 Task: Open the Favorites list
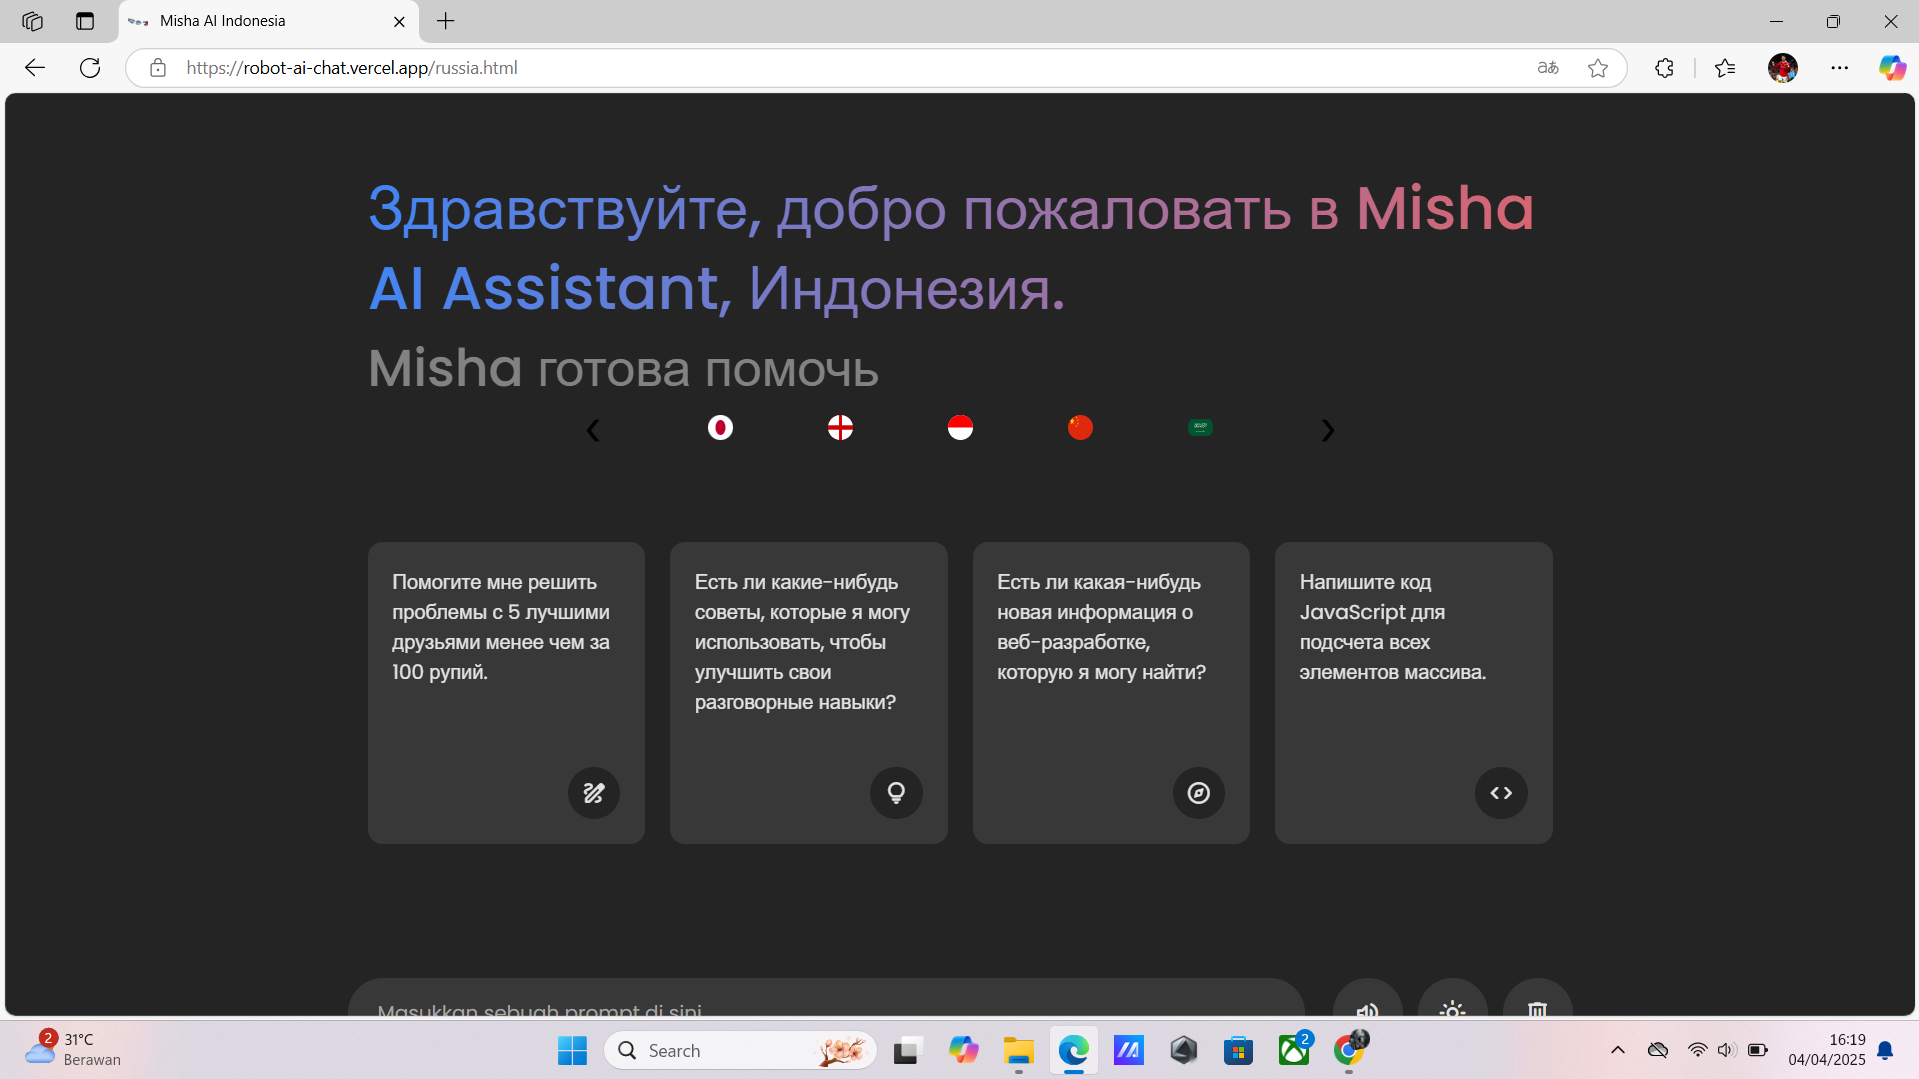[1725, 68]
